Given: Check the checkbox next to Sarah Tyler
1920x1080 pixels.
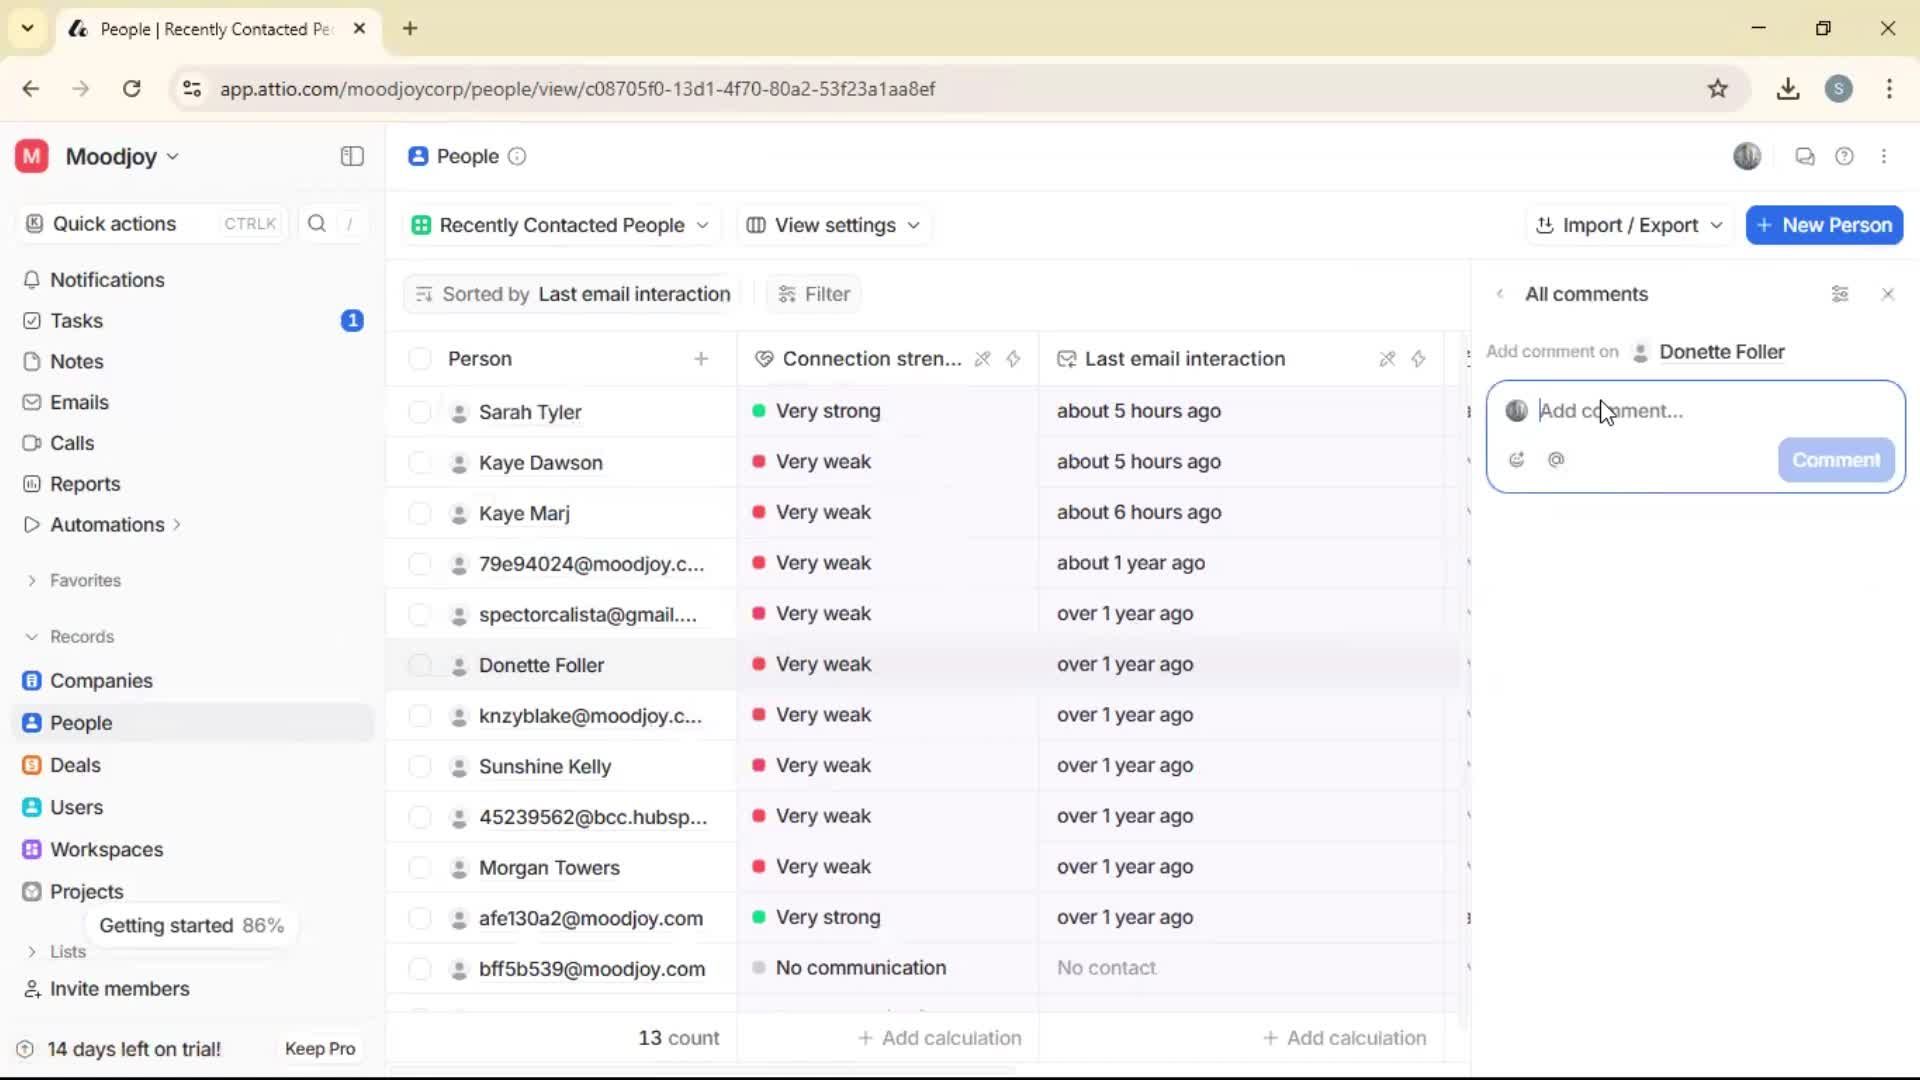Looking at the screenshot, I should click(x=419, y=411).
